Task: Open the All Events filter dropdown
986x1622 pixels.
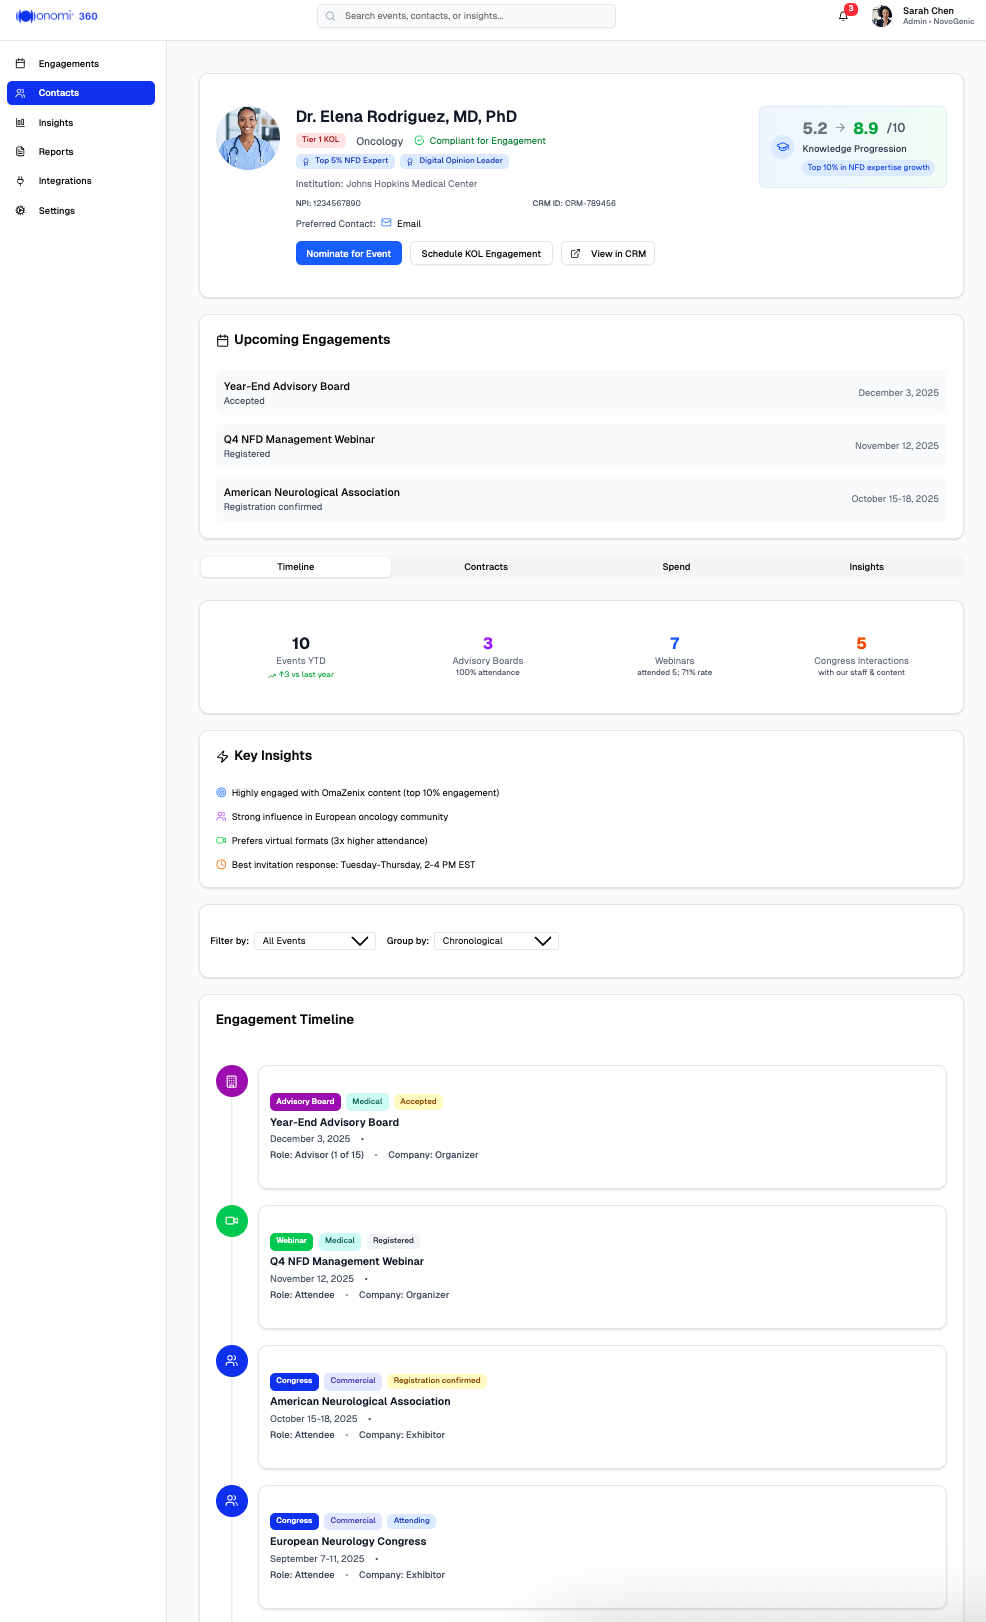Action: (x=315, y=941)
